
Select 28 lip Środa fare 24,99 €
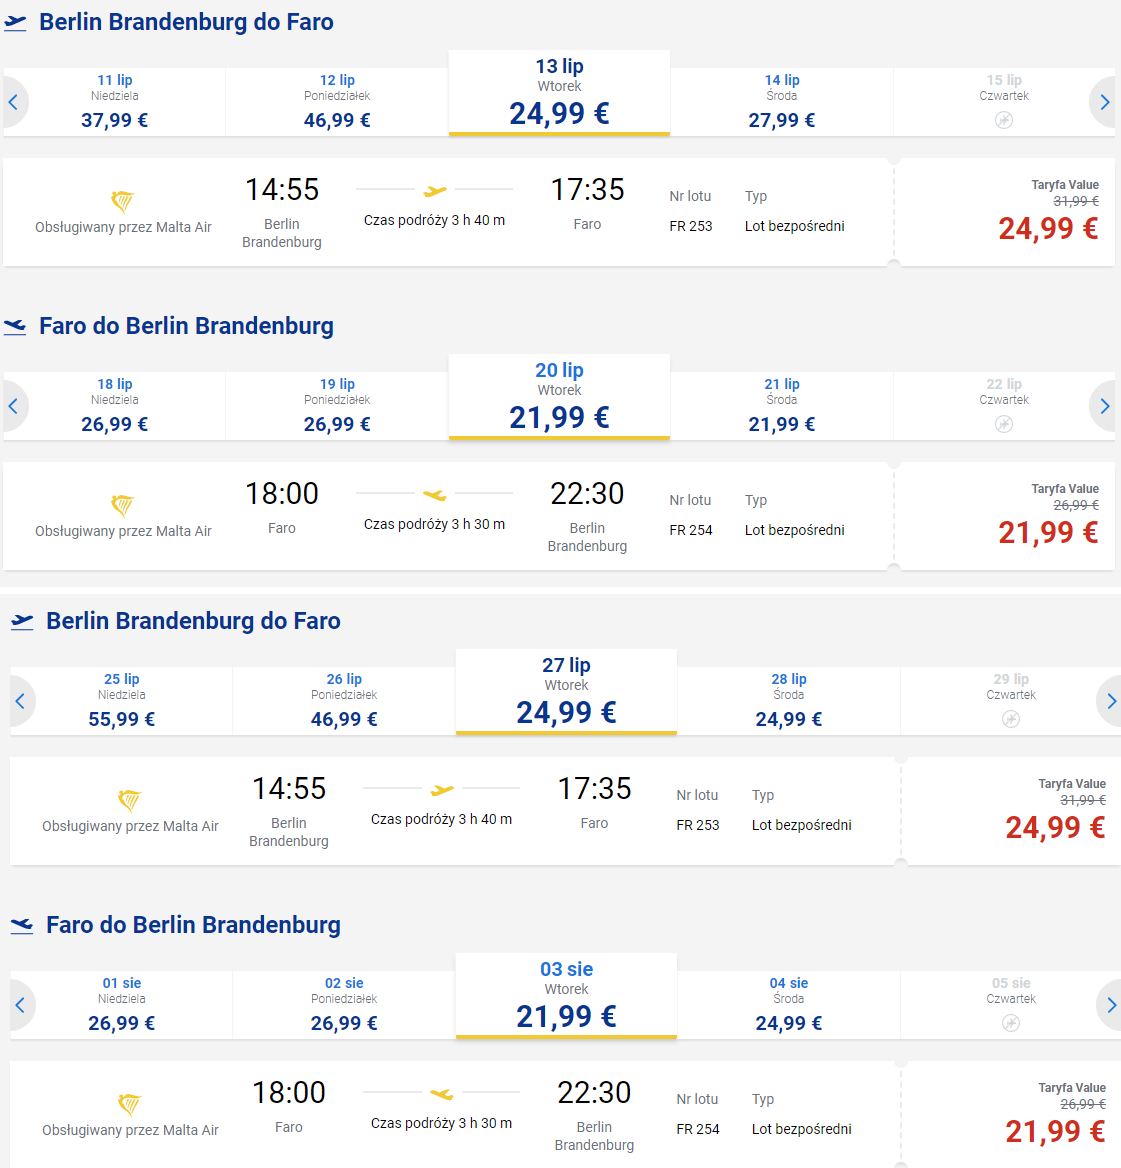[x=789, y=701]
